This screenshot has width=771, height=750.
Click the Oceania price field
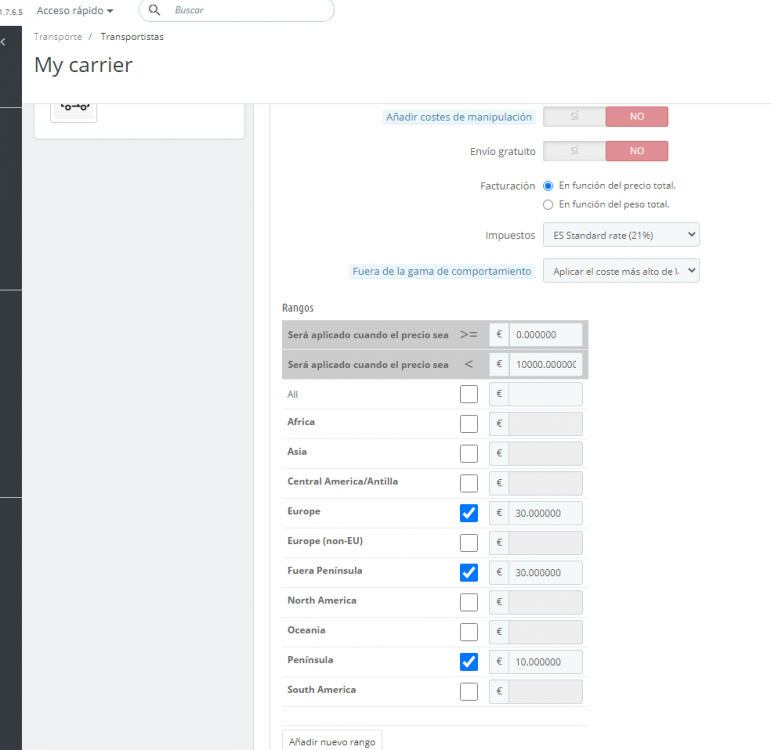point(546,632)
